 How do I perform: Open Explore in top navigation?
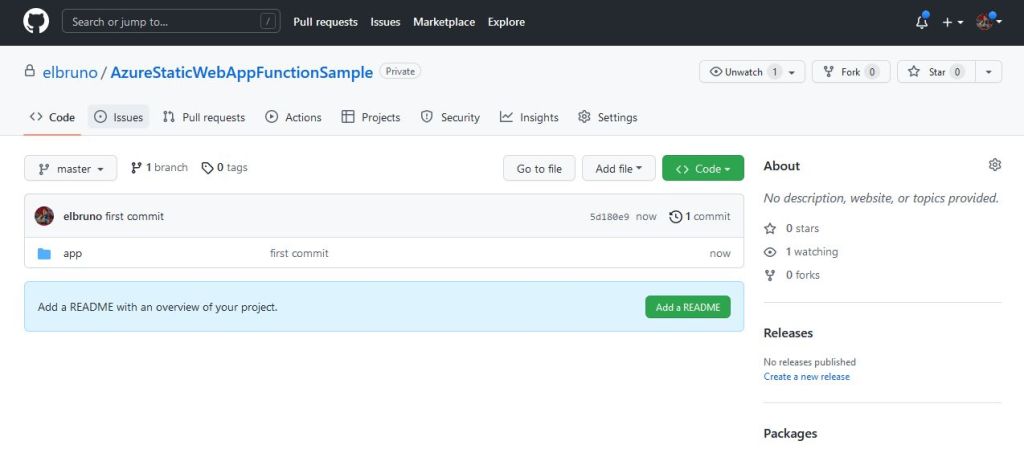coord(506,22)
